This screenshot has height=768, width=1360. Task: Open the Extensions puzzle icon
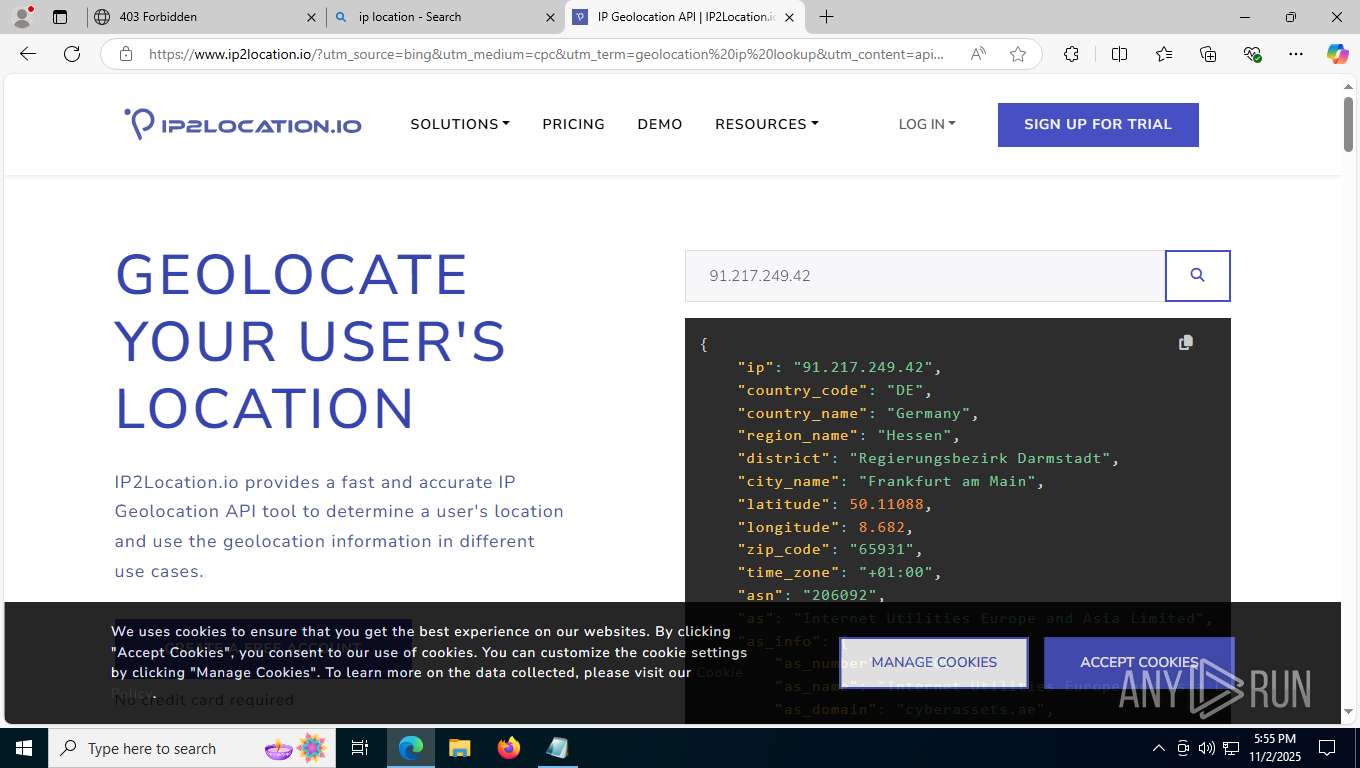pos(1071,54)
